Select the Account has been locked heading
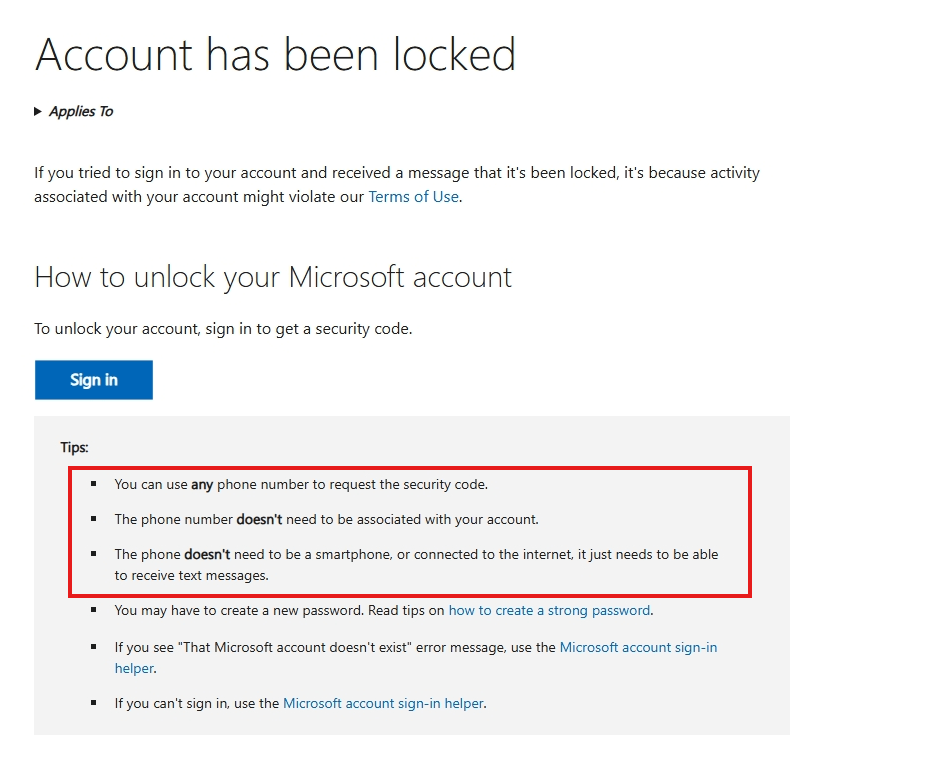Image resolution: width=931 pixels, height=774 pixels. click(276, 55)
